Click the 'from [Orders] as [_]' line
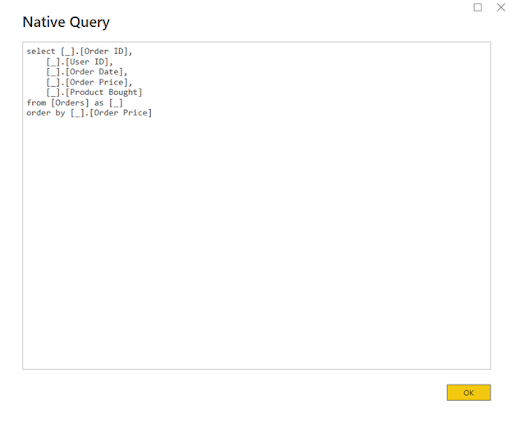This screenshot has height=423, width=512. (75, 103)
